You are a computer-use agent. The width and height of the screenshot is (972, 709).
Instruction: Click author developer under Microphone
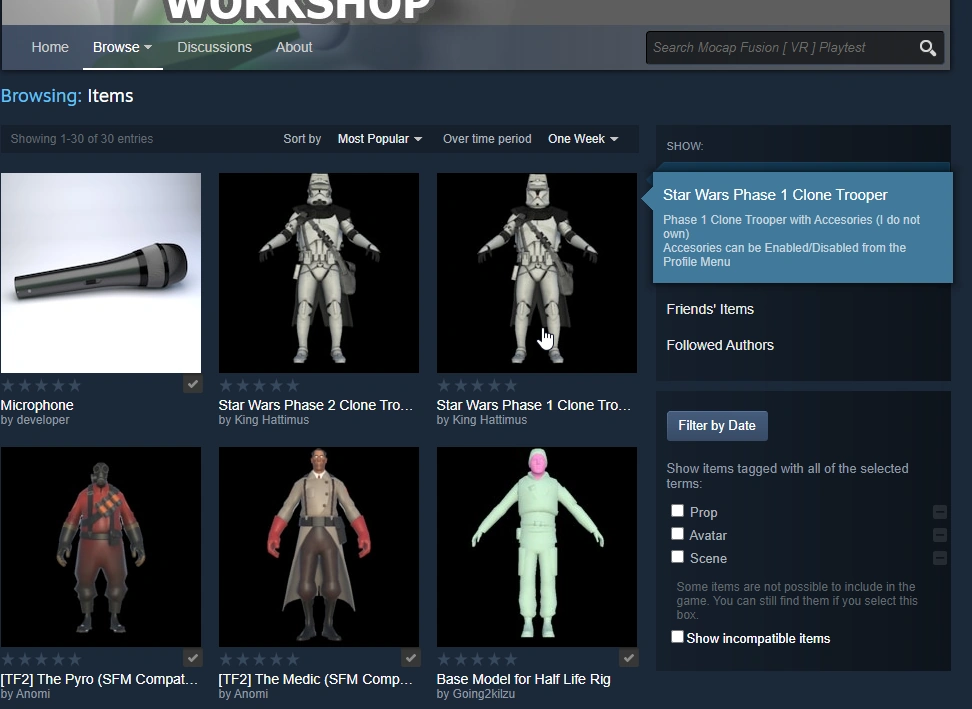point(43,420)
